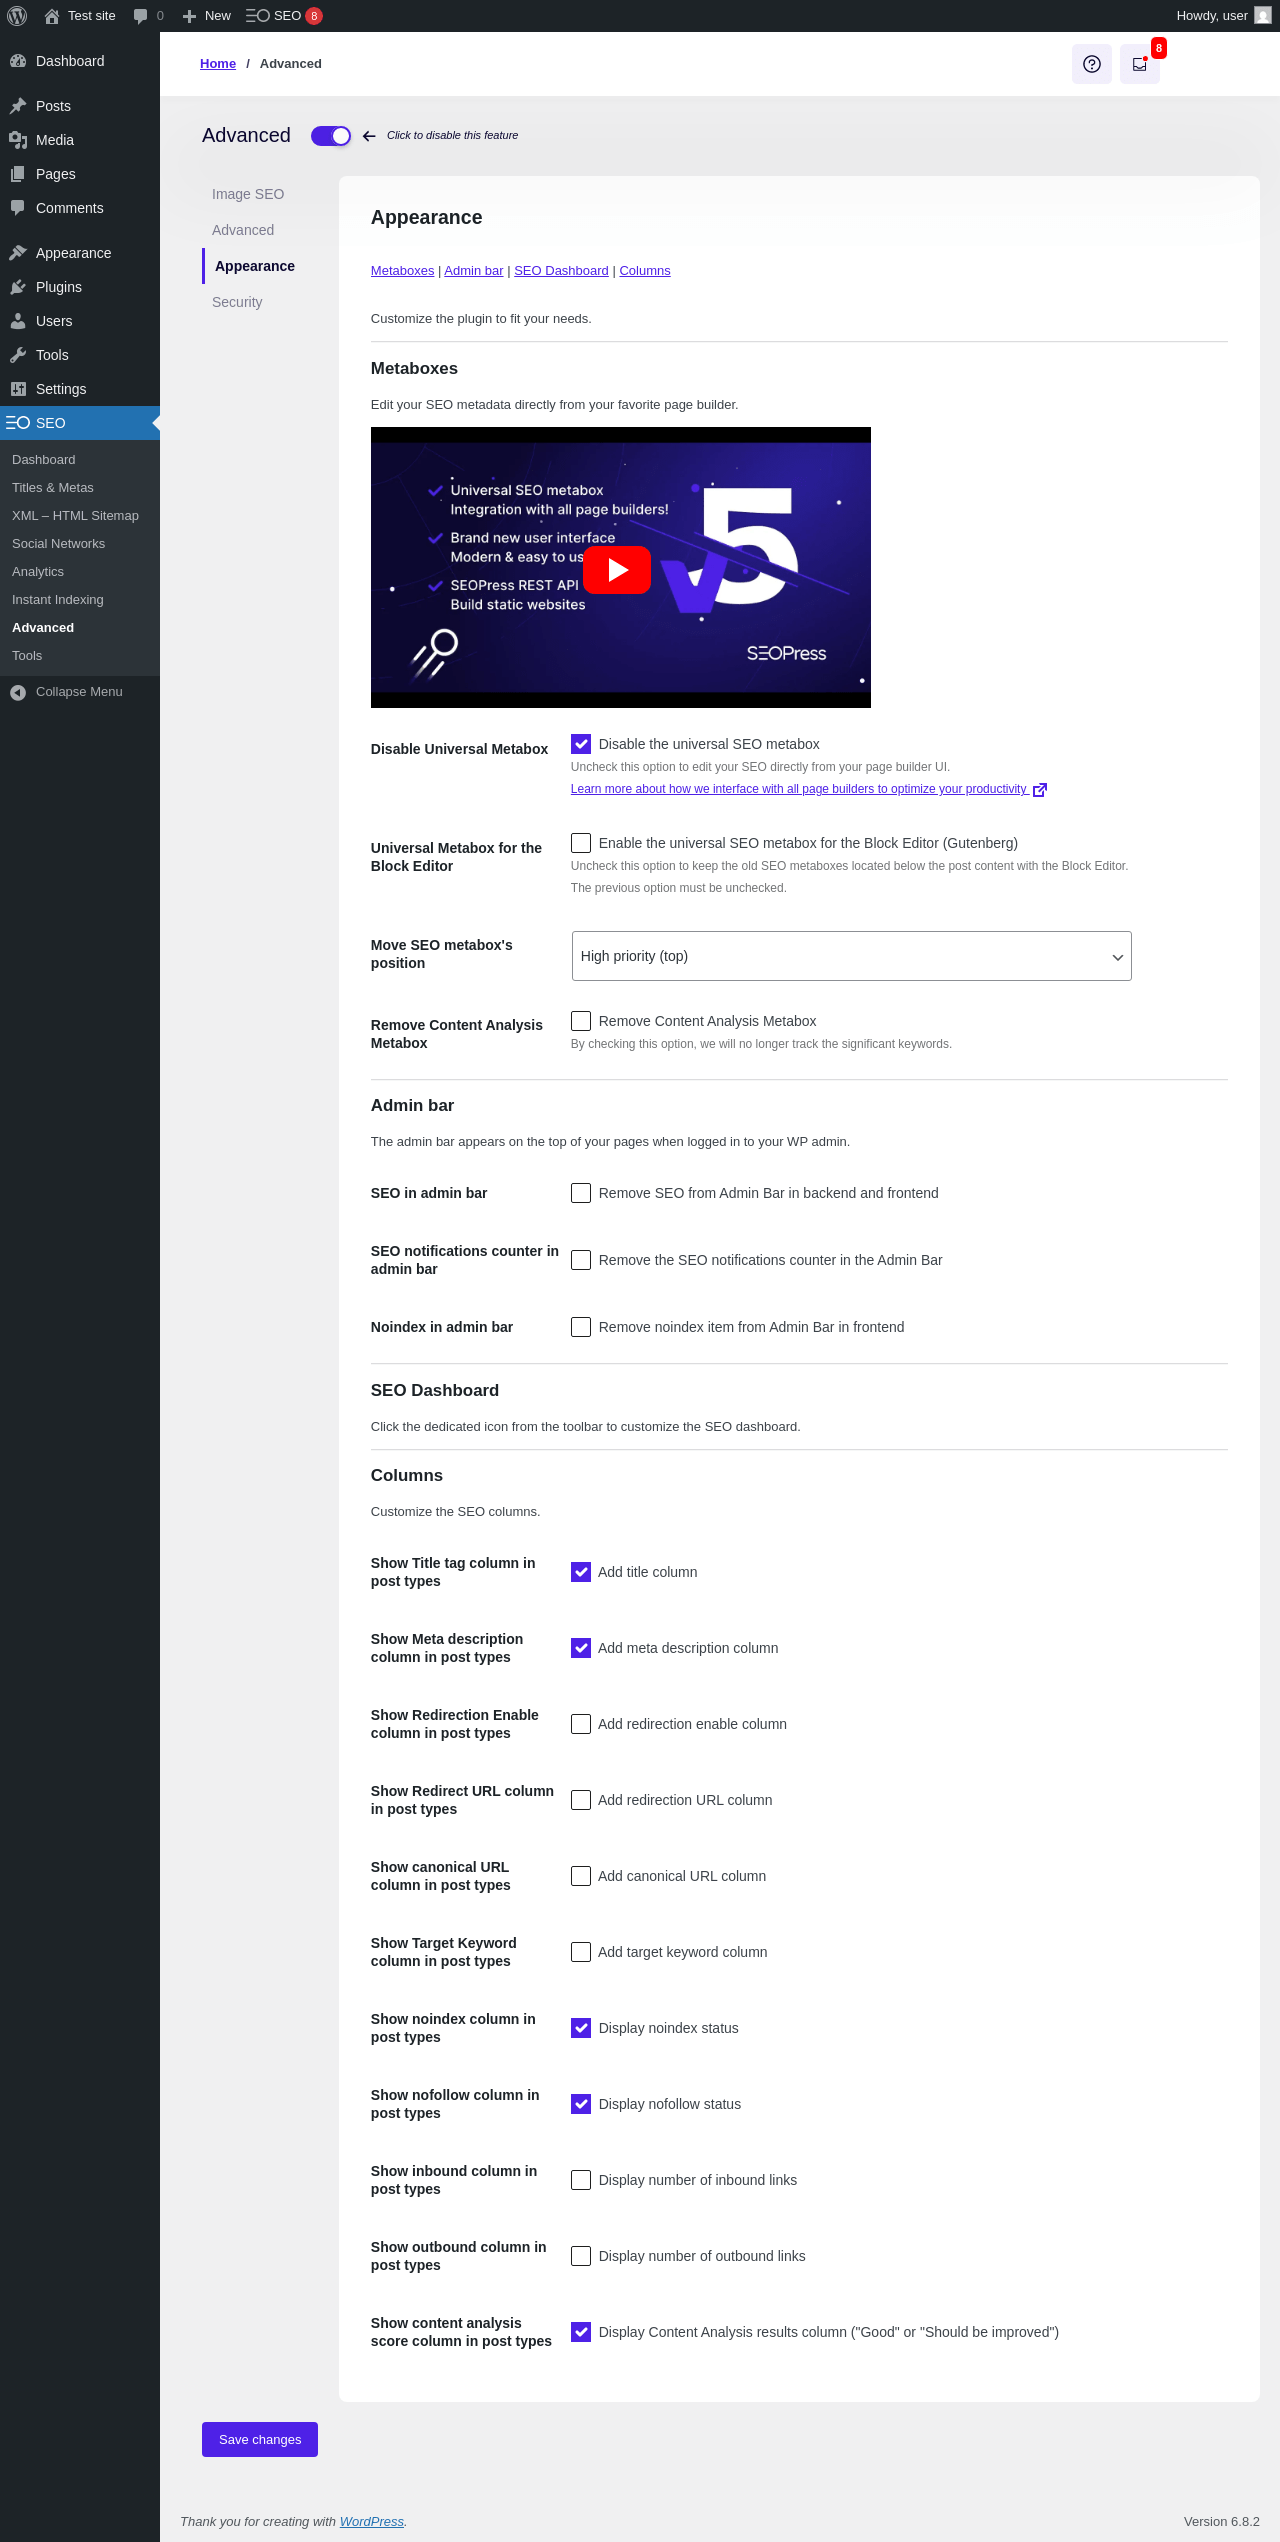This screenshot has height=2542, width=1280.
Task: Click the Collapse Menu arrow icon
Action: tap(18, 692)
